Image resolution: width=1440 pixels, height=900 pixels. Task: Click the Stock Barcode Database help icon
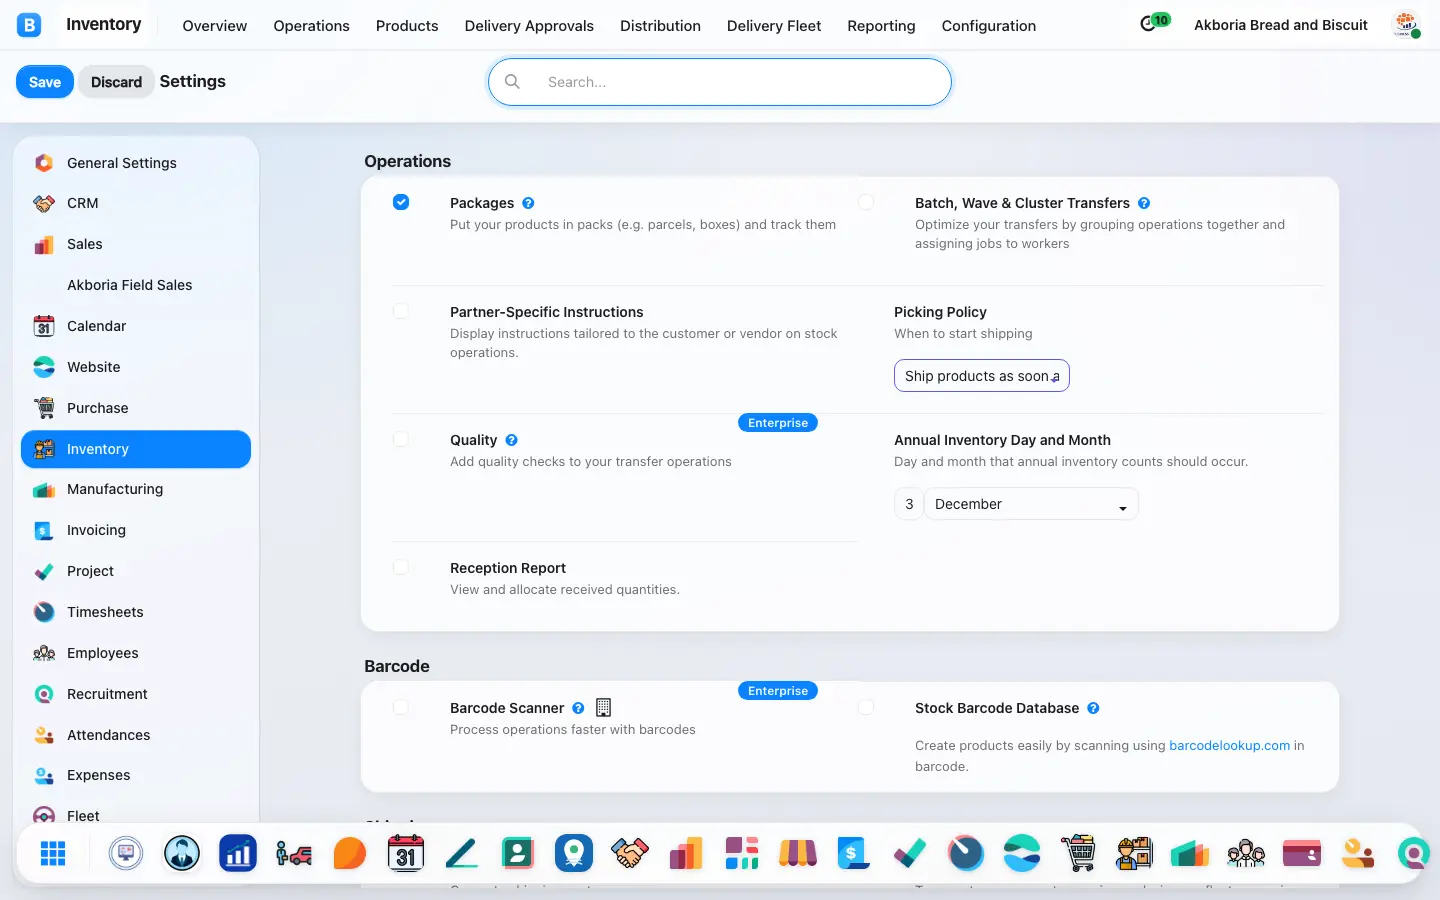(x=1093, y=708)
